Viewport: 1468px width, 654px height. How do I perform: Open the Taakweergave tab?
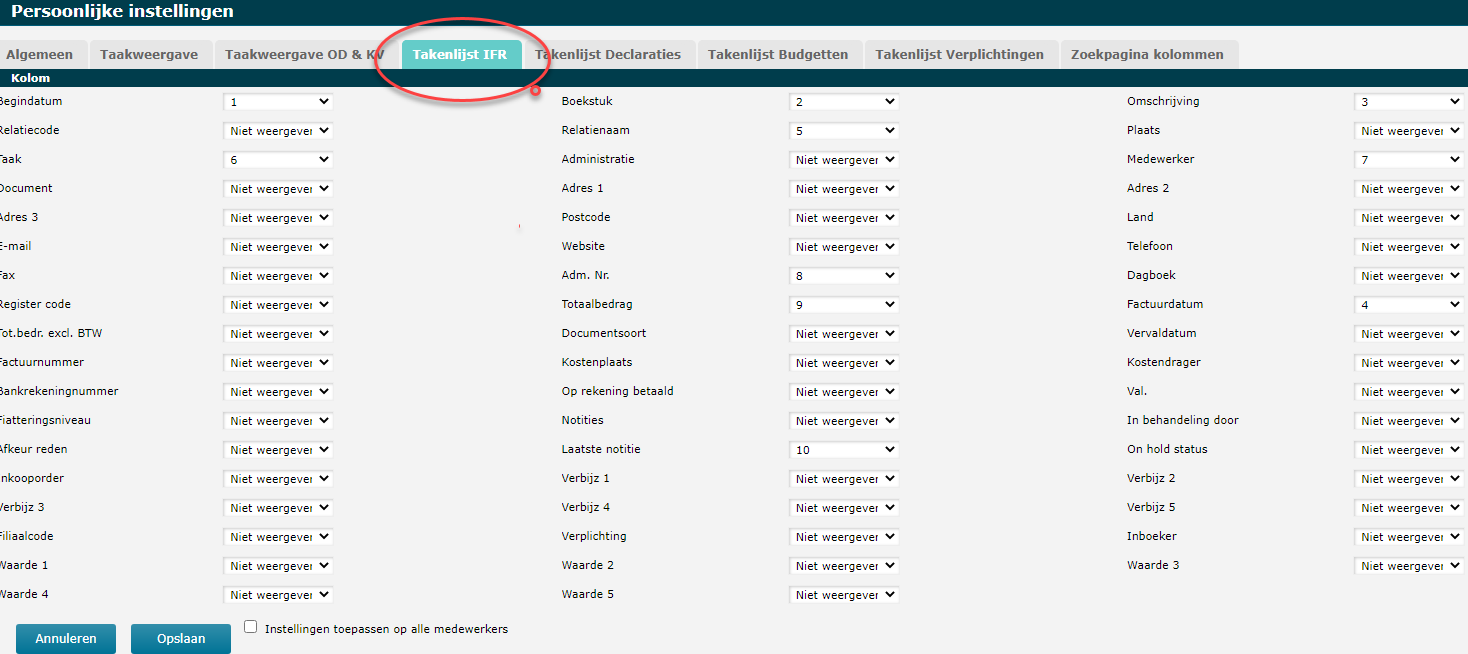(x=149, y=55)
